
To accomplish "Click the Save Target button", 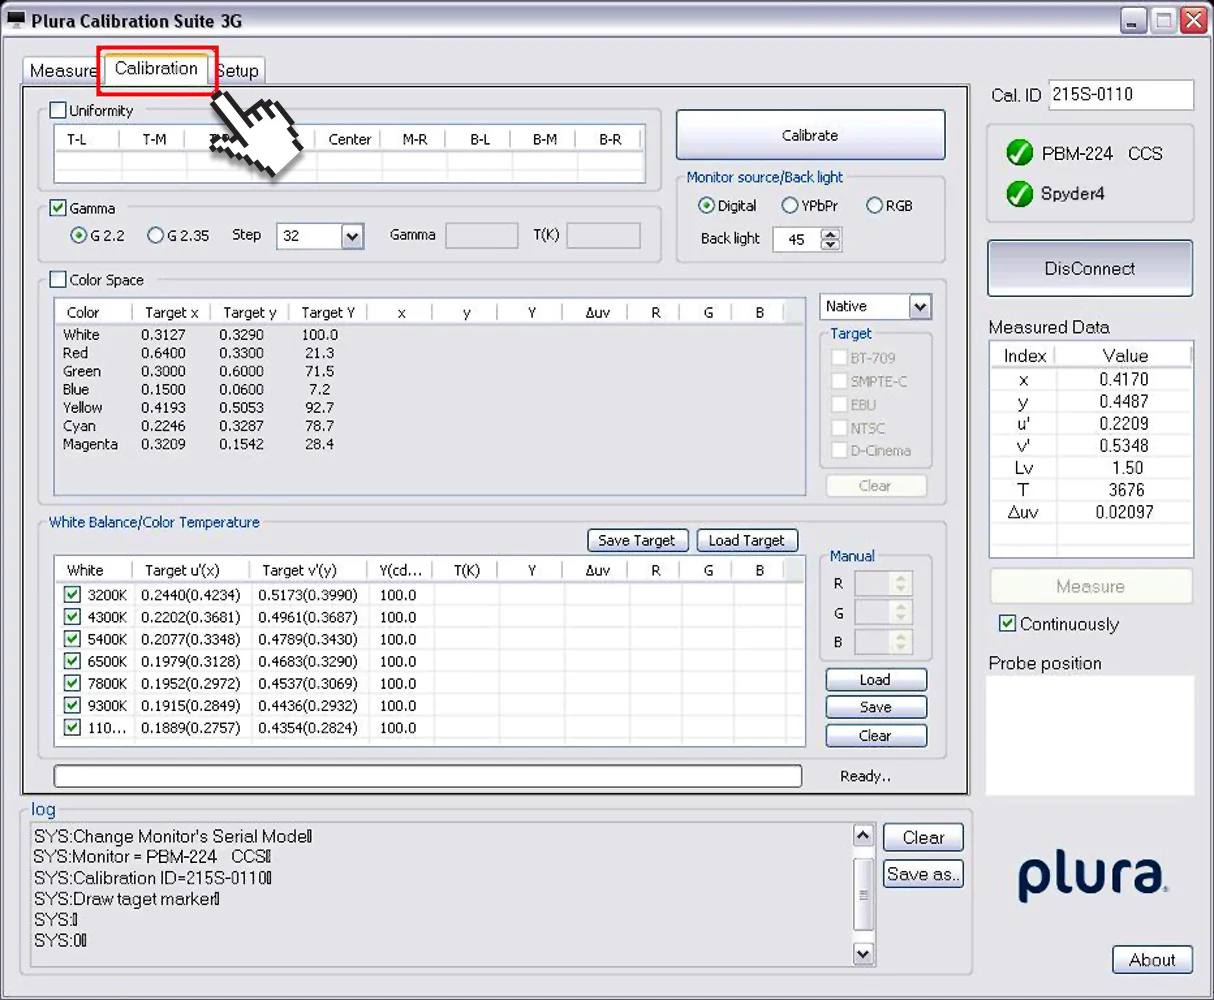I will pos(637,540).
